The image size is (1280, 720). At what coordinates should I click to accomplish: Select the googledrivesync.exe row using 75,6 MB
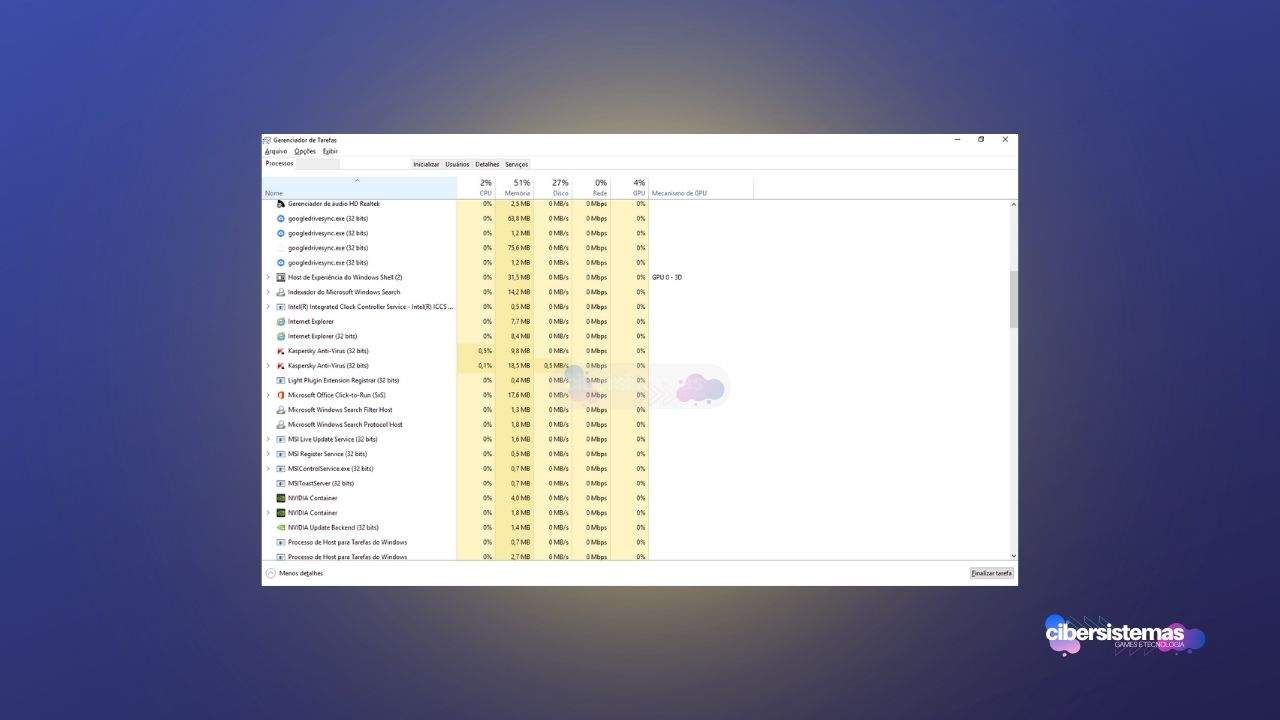636,248
